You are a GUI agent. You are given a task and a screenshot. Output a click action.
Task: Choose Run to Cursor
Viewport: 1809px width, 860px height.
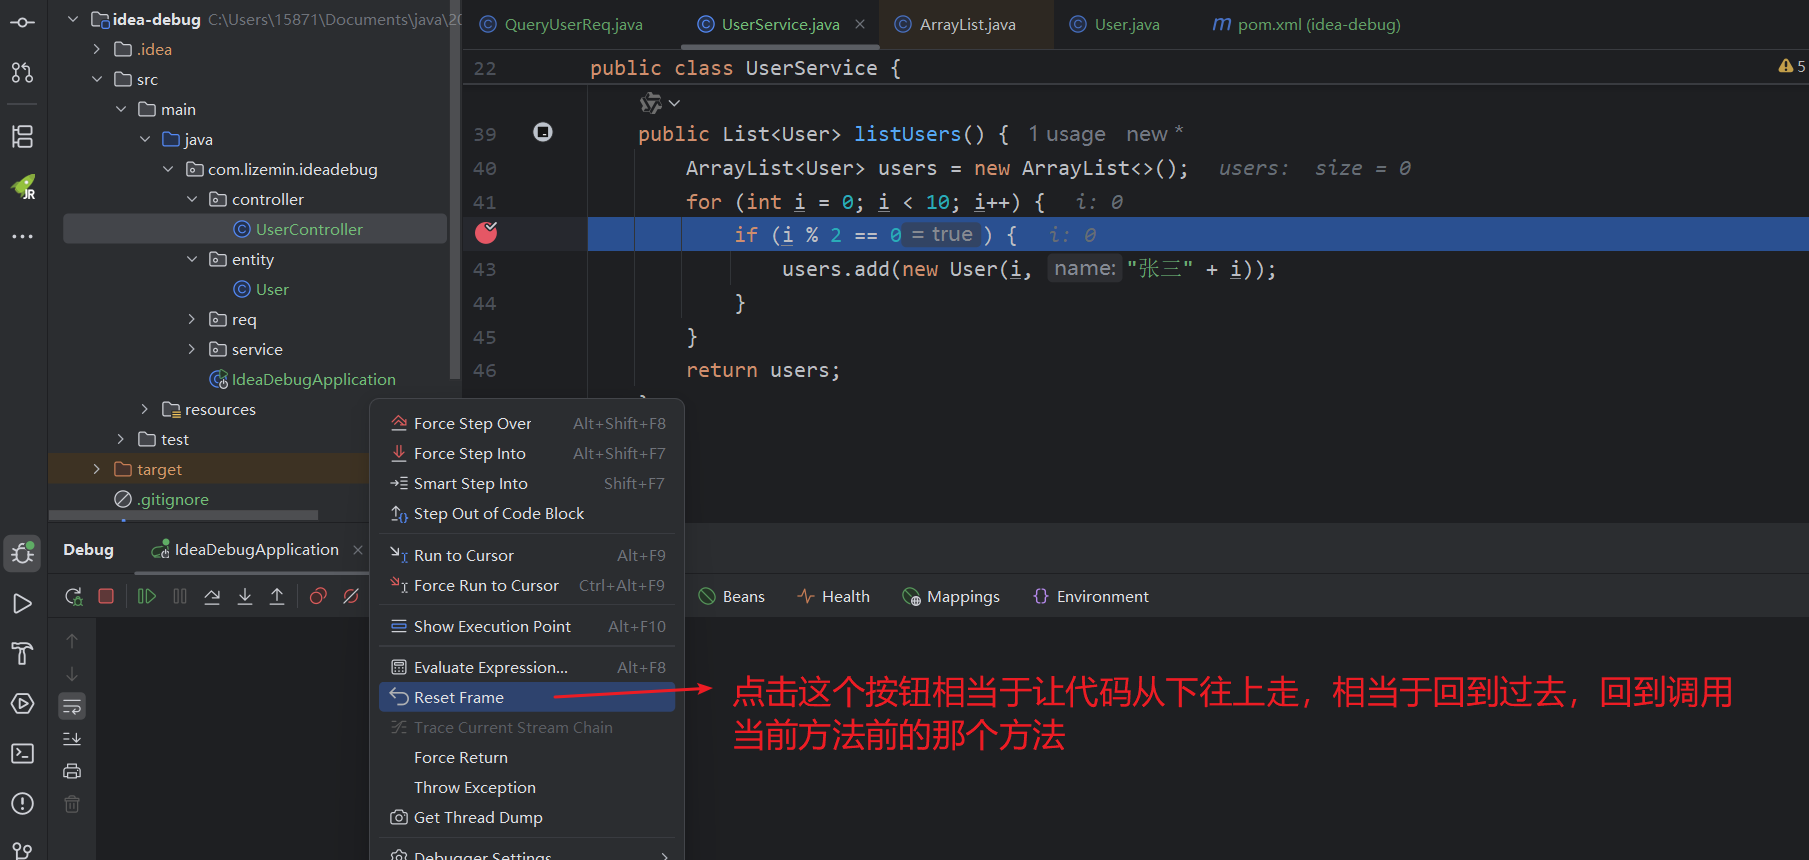click(x=527, y=555)
